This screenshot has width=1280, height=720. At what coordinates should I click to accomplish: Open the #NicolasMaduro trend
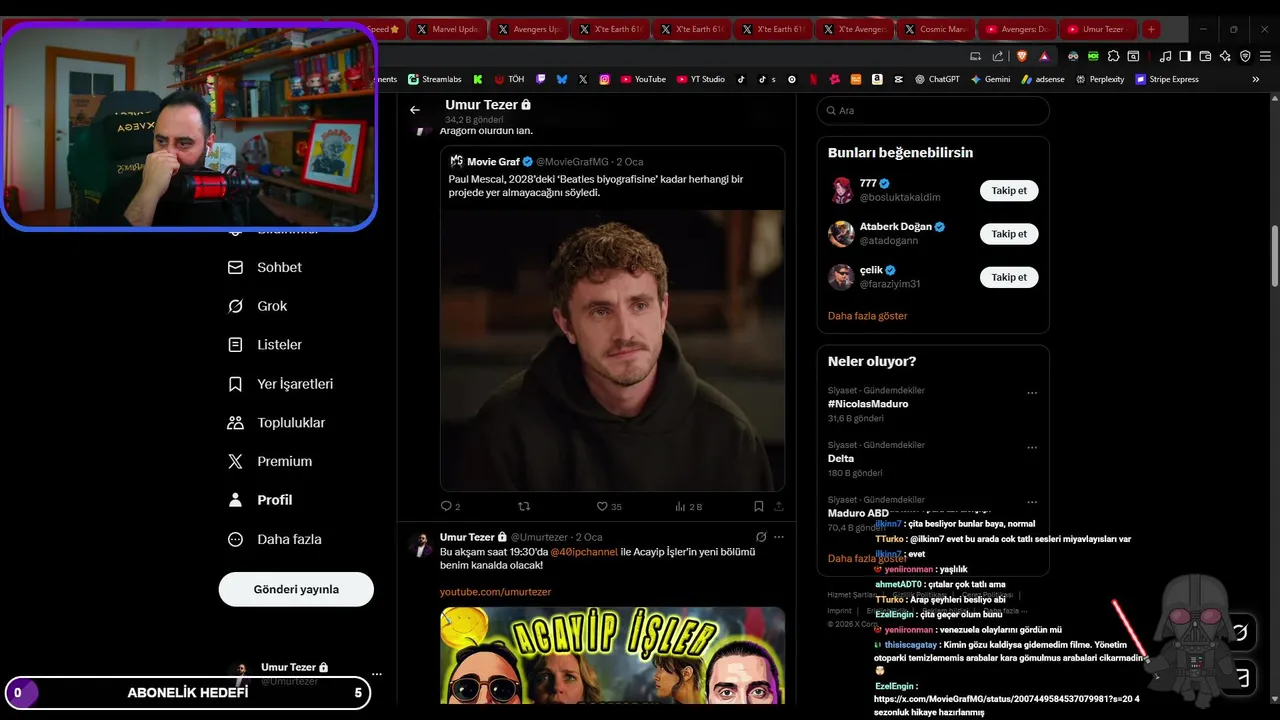pos(868,404)
